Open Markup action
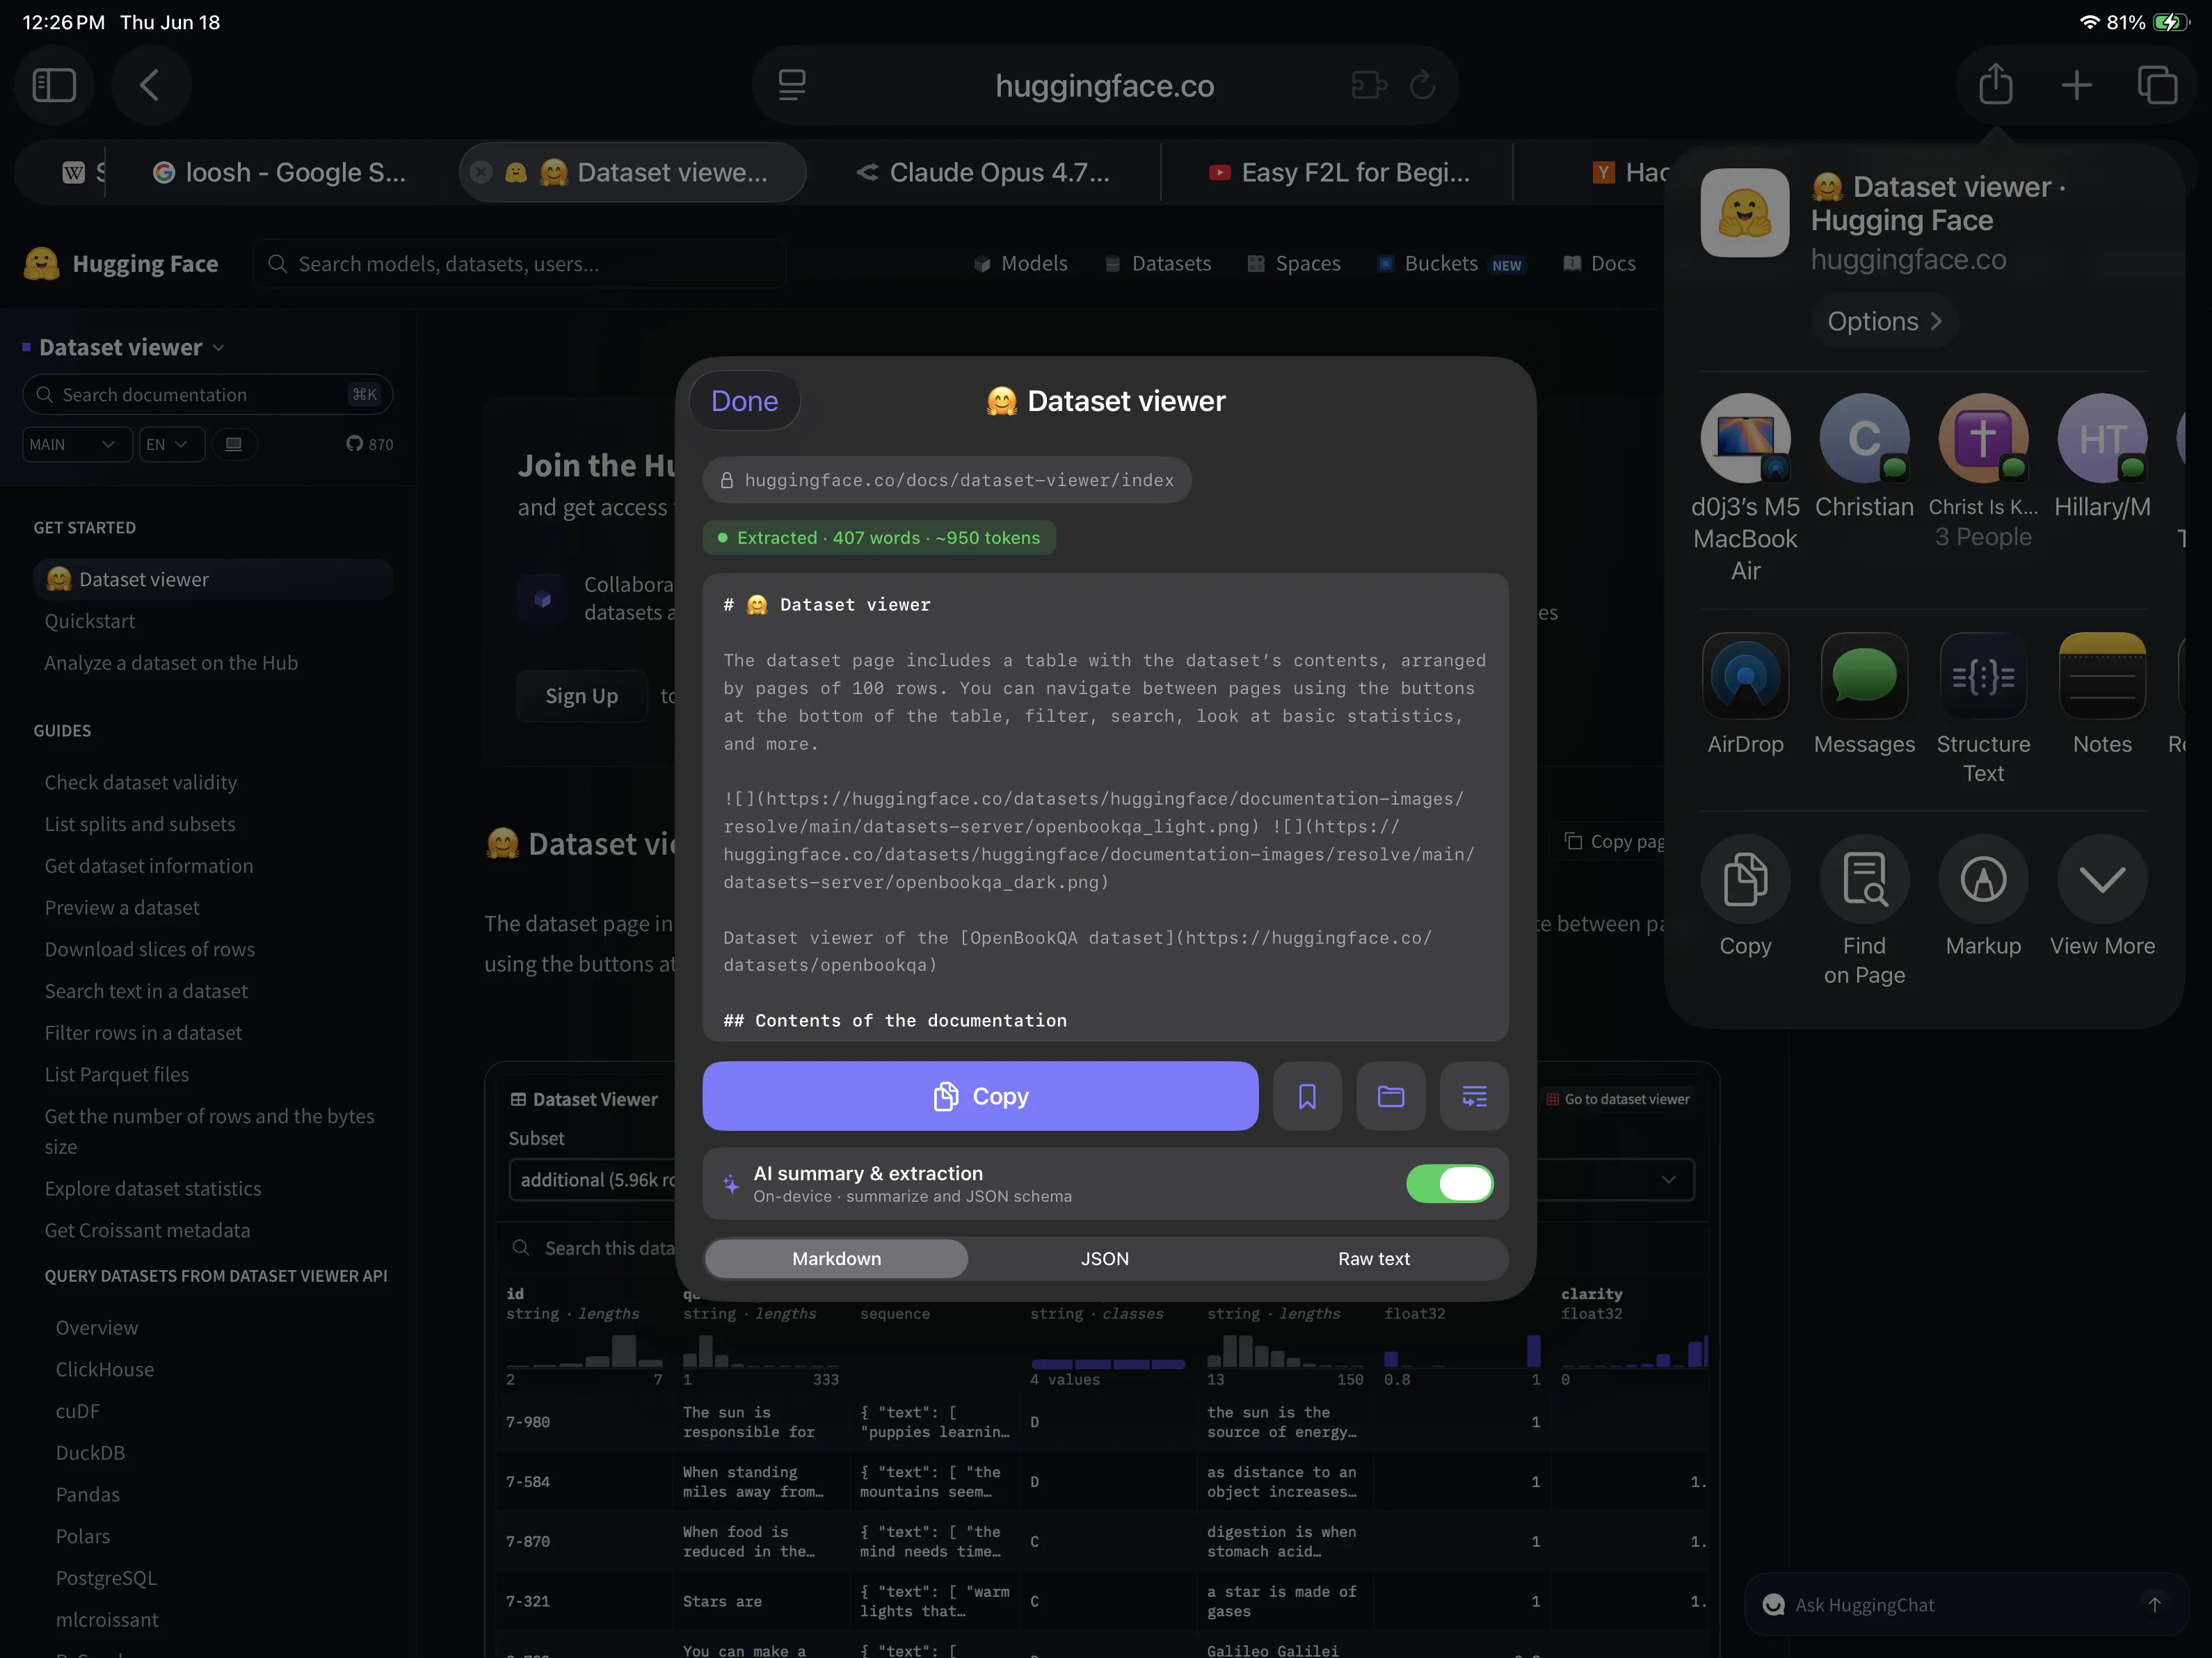 click(1983, 895)
